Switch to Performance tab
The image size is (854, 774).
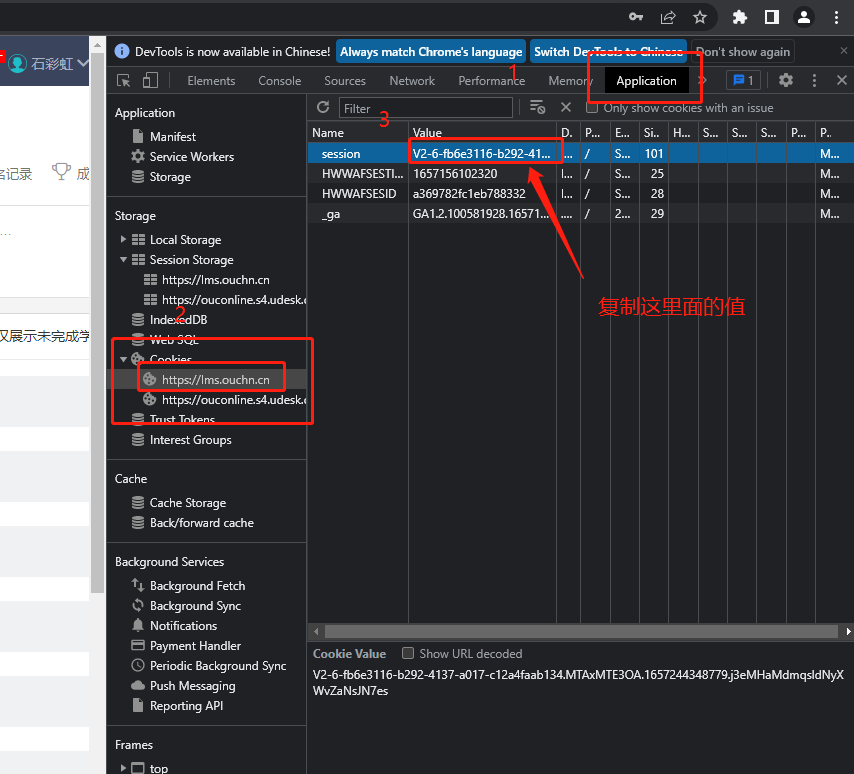click(491, 81)
